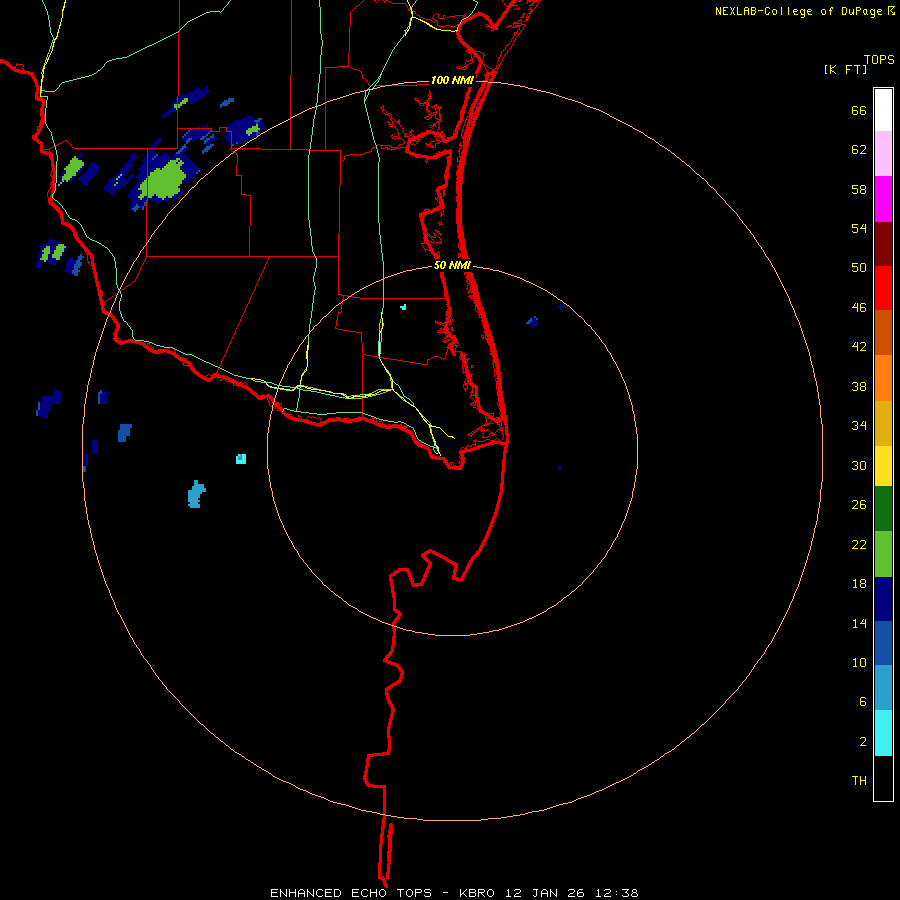900x900 pixels.
Task: Click the '100 NMI' range ring label
Action: pos(452,80)
